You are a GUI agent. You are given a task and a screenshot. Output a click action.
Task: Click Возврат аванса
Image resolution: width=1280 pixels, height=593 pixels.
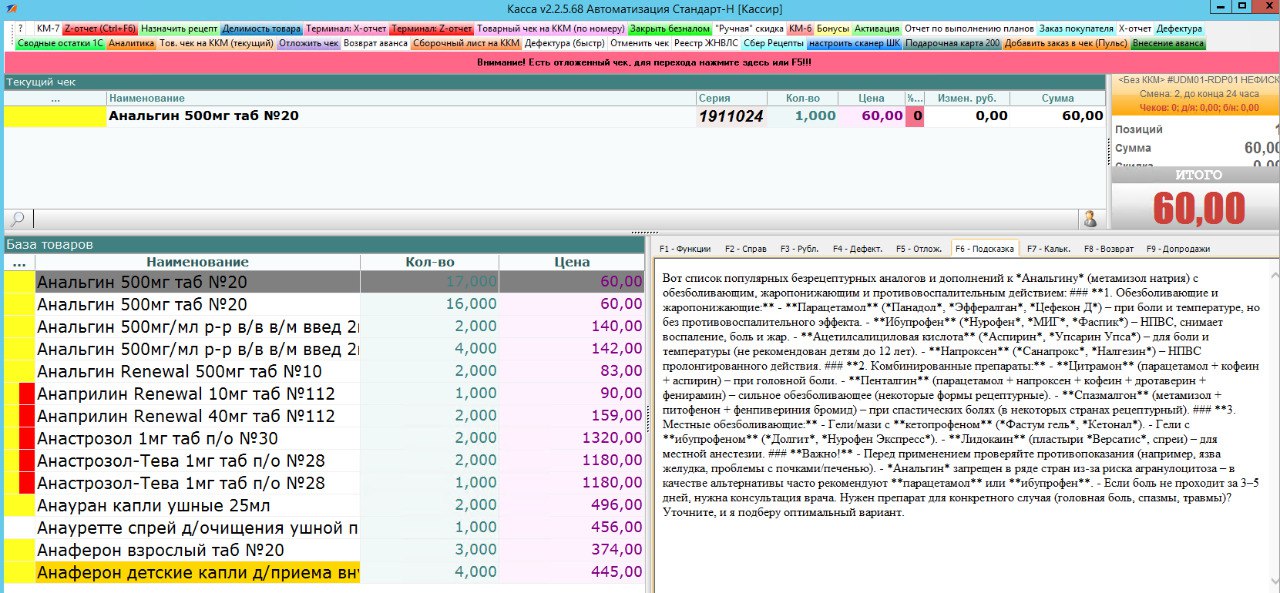[x=375, y=43]
